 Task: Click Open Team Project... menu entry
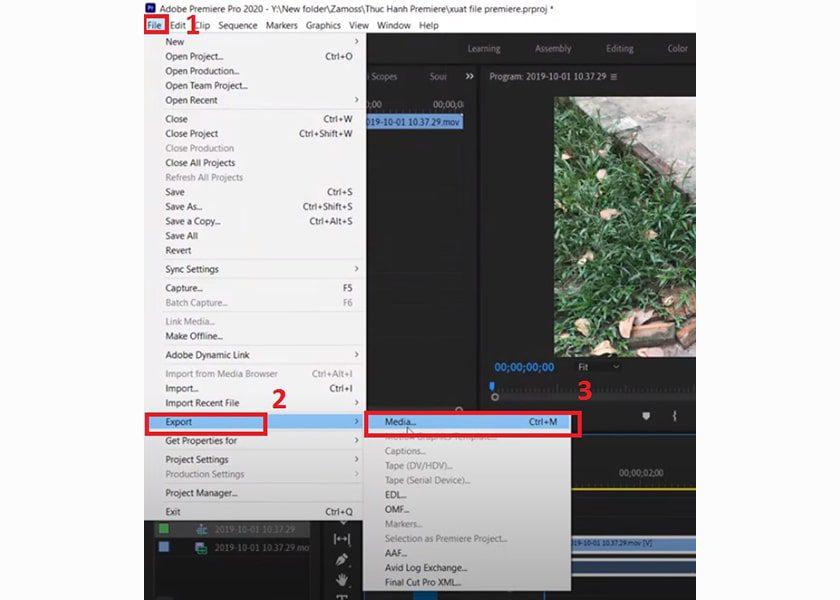pyautogui.click(x=255, y=85)
